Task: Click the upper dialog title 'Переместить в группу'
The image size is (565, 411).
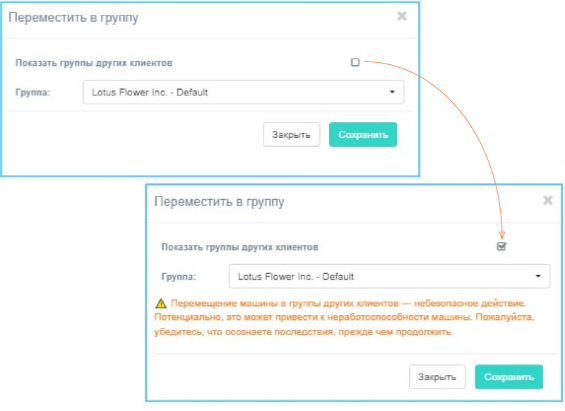Action: tap(74, 18)
